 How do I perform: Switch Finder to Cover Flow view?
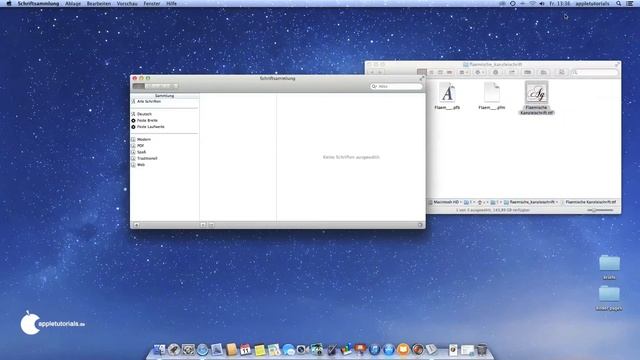coord(449,72)
